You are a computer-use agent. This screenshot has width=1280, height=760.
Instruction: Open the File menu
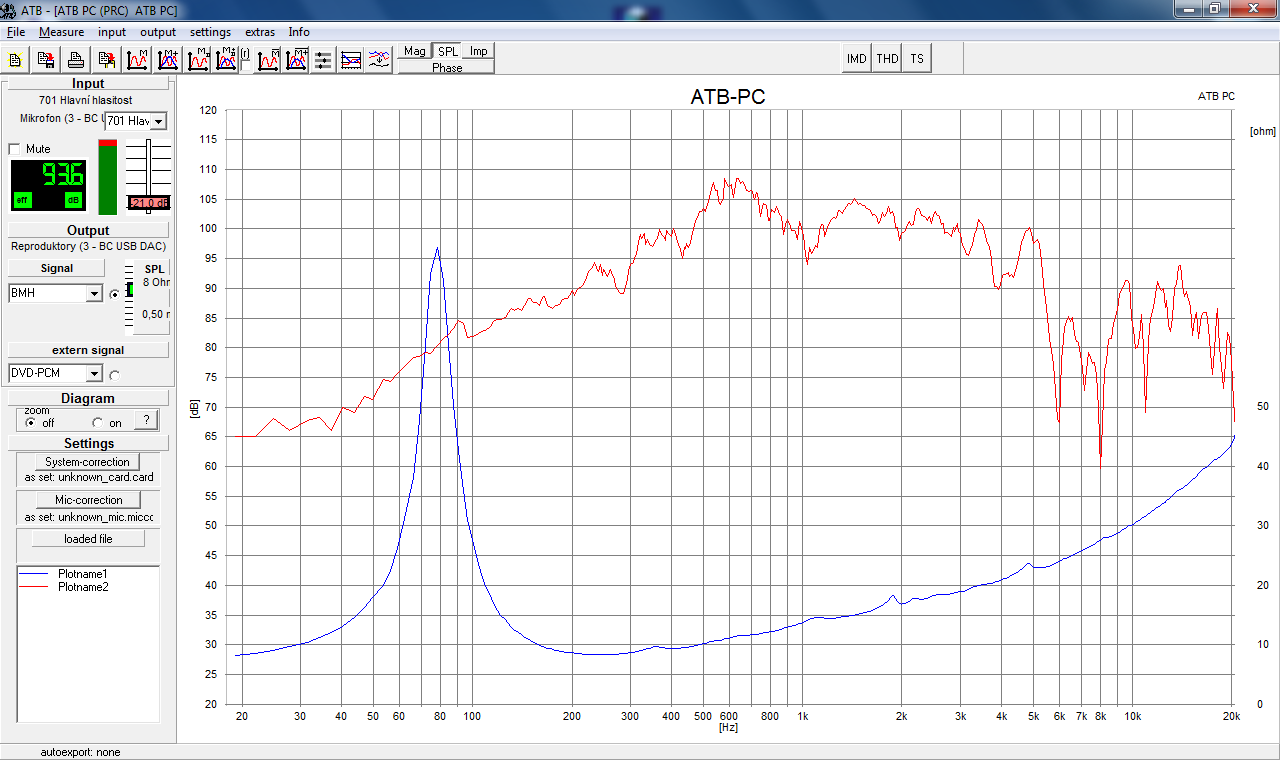[16, 32]
